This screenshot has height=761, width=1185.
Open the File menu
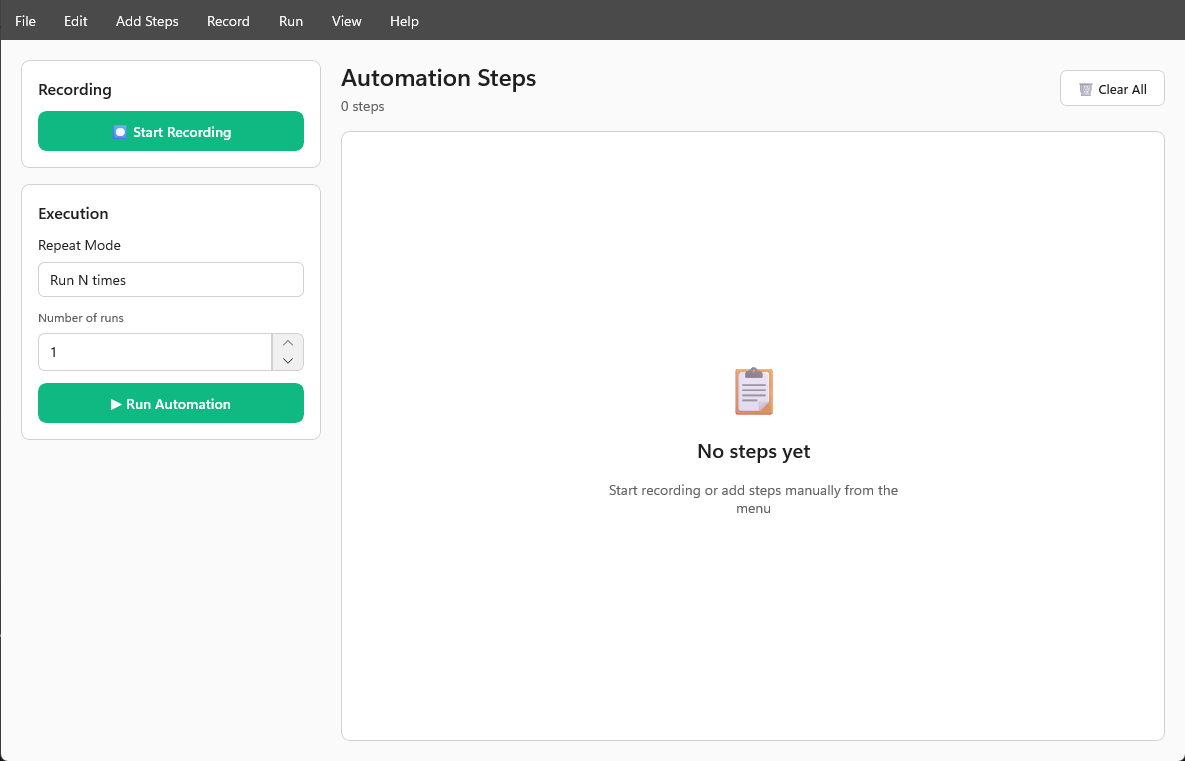(25, 21)
